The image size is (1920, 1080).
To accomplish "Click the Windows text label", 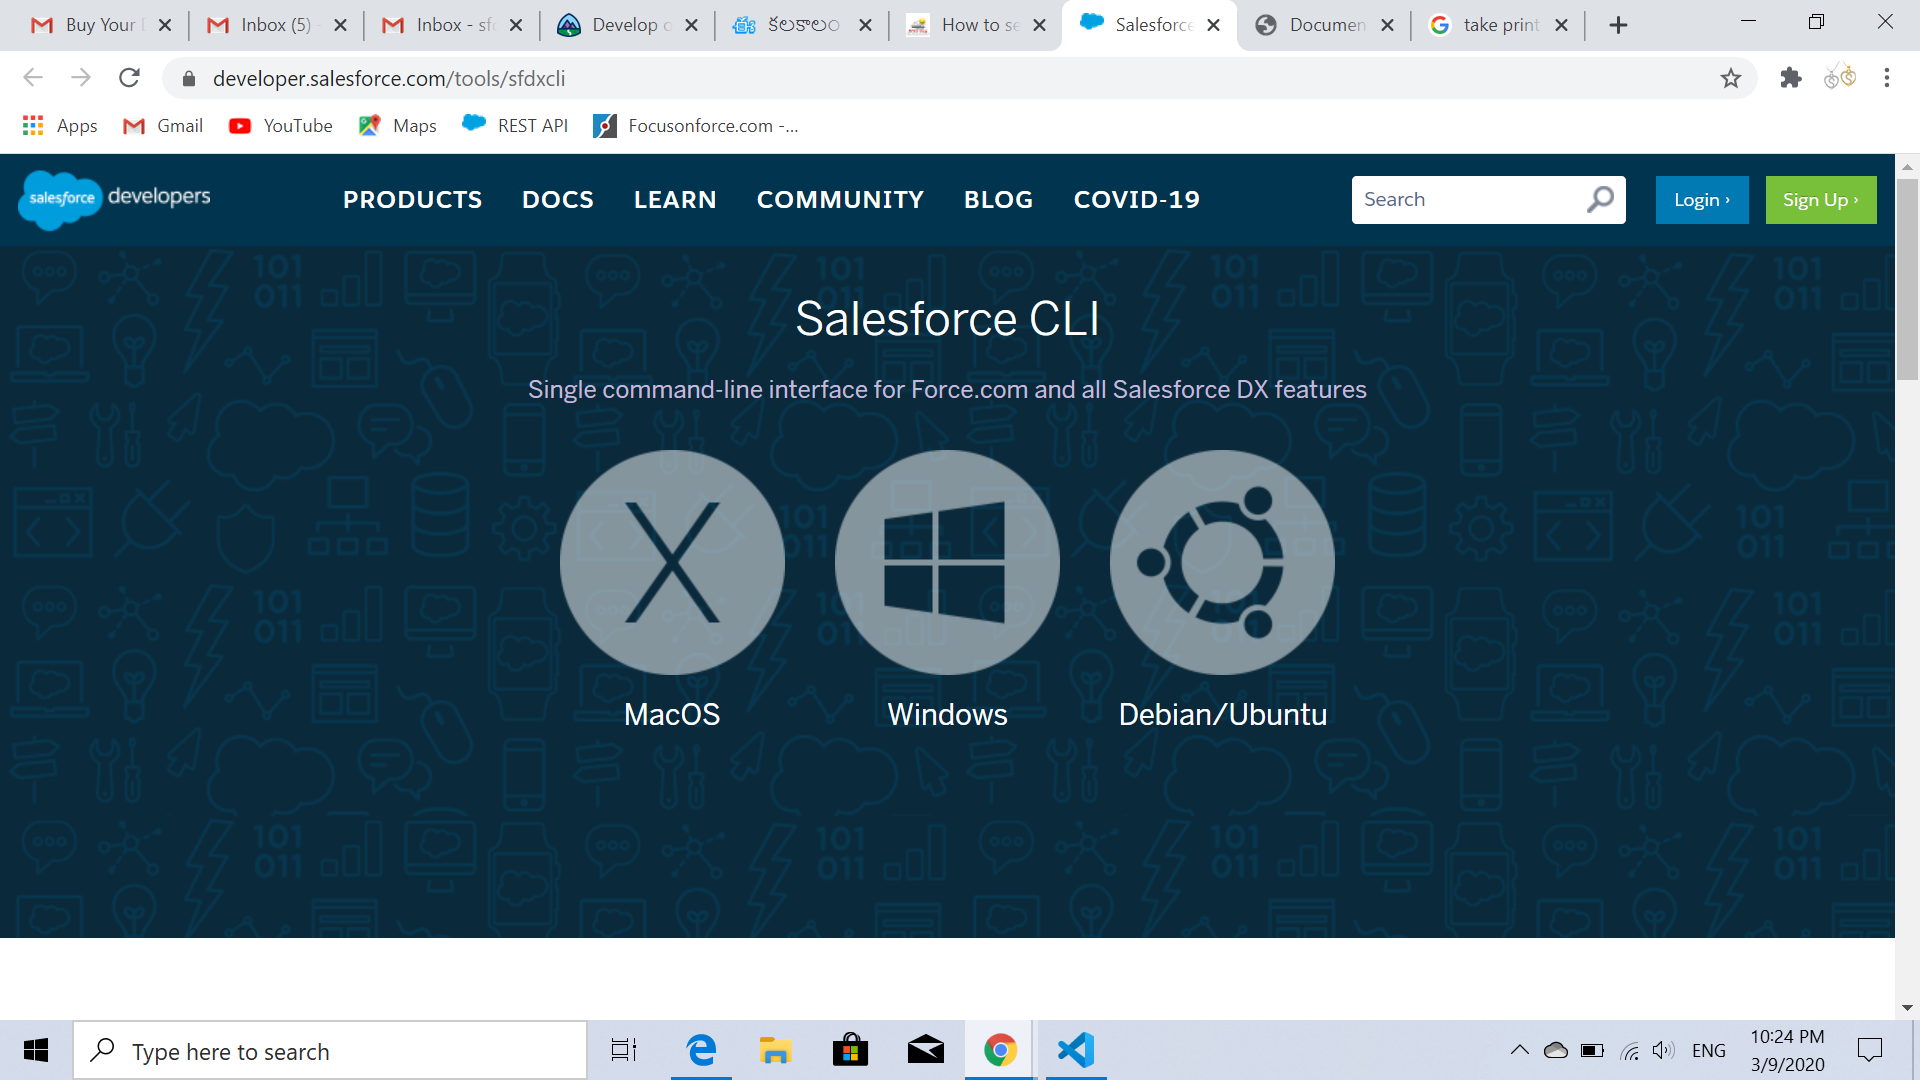I will click(947, 714).
